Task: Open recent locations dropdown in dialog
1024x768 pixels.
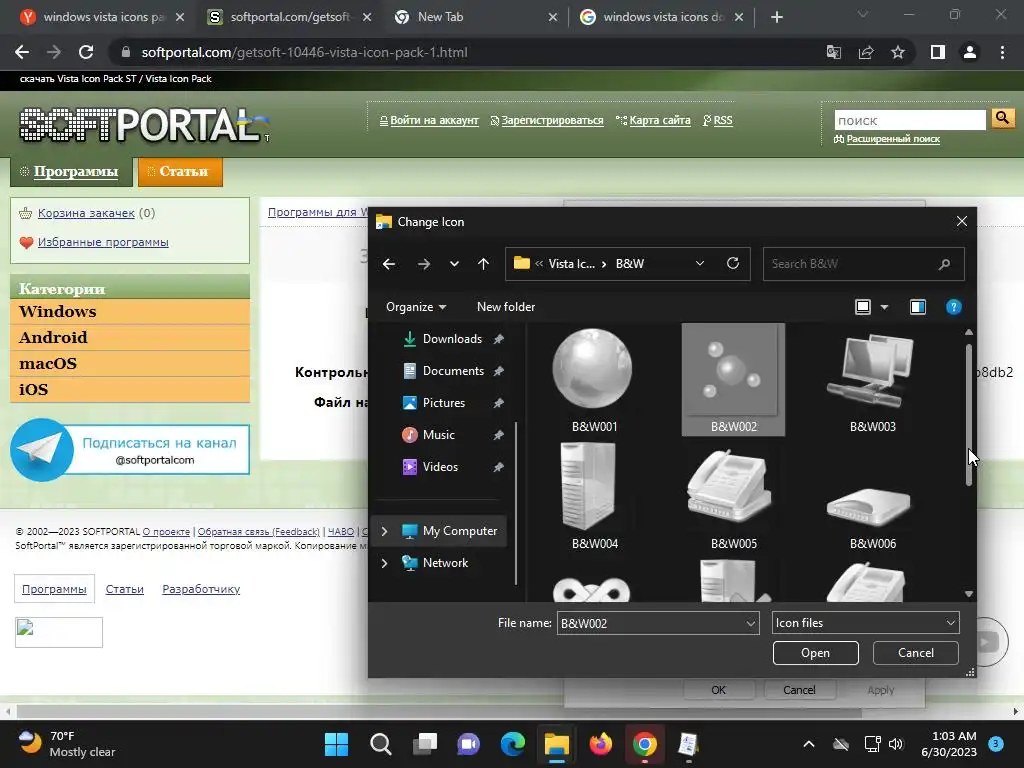Action: pos(454,264)
